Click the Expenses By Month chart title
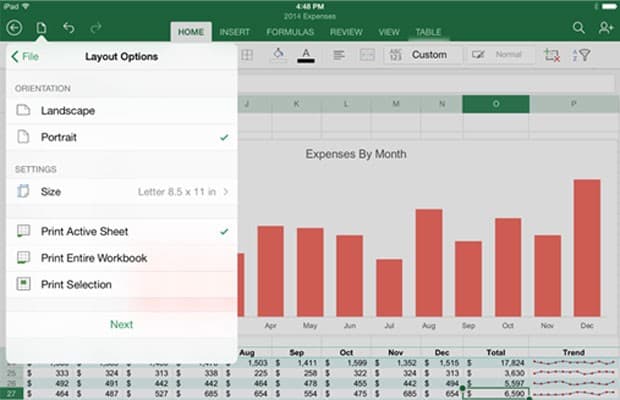Screen dimensions: 620x400 pyautogui.click(x=356, y=154)
